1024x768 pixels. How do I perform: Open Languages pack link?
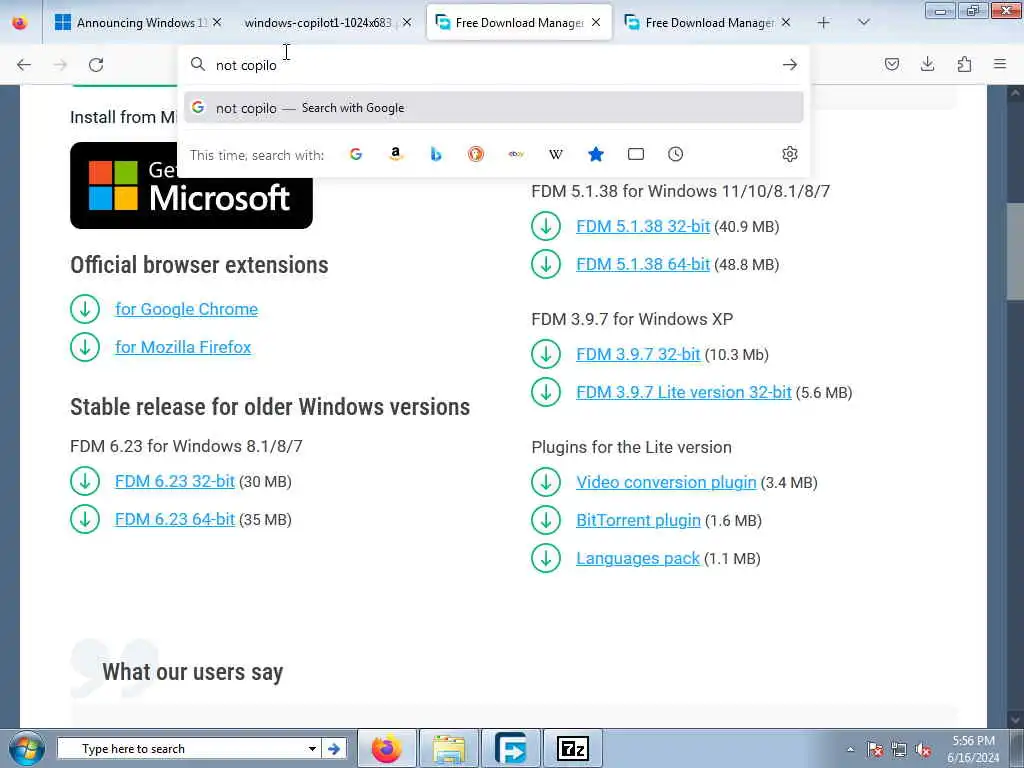click(x=638, y=558)
